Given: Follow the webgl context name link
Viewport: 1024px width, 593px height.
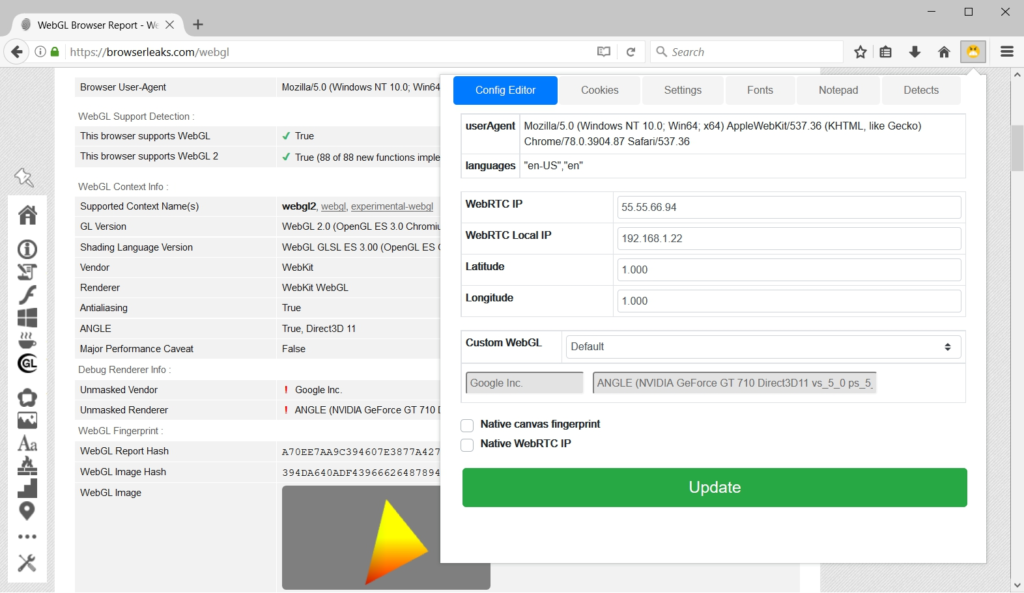Looking at the screenshot, I should point(333,206).
